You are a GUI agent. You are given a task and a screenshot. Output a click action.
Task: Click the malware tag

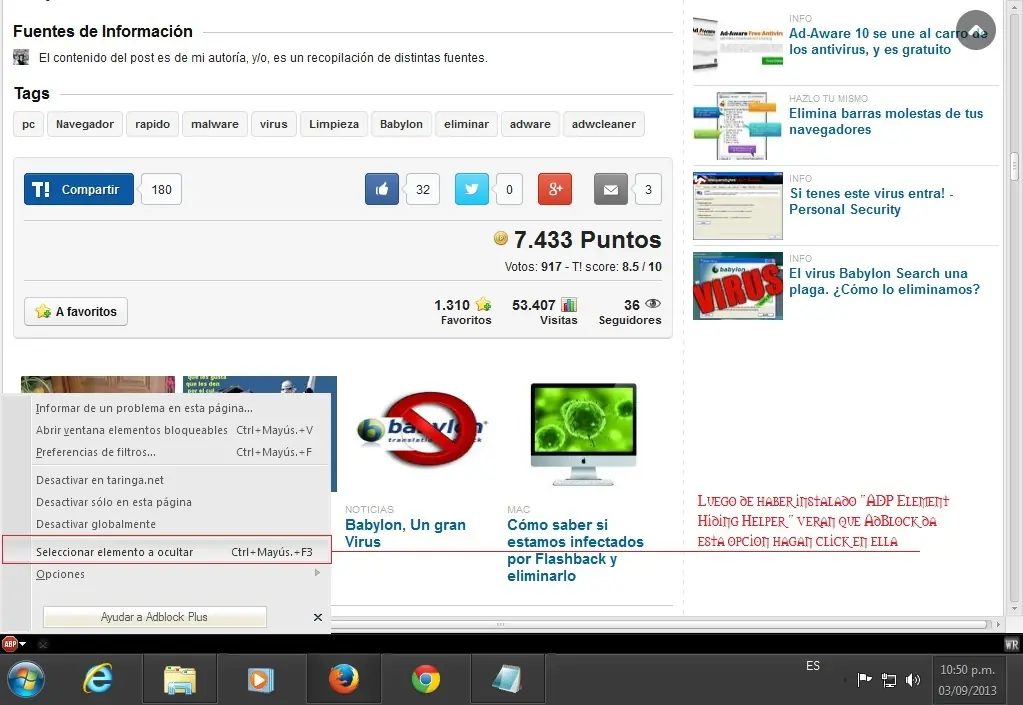[x=215, y=124]
